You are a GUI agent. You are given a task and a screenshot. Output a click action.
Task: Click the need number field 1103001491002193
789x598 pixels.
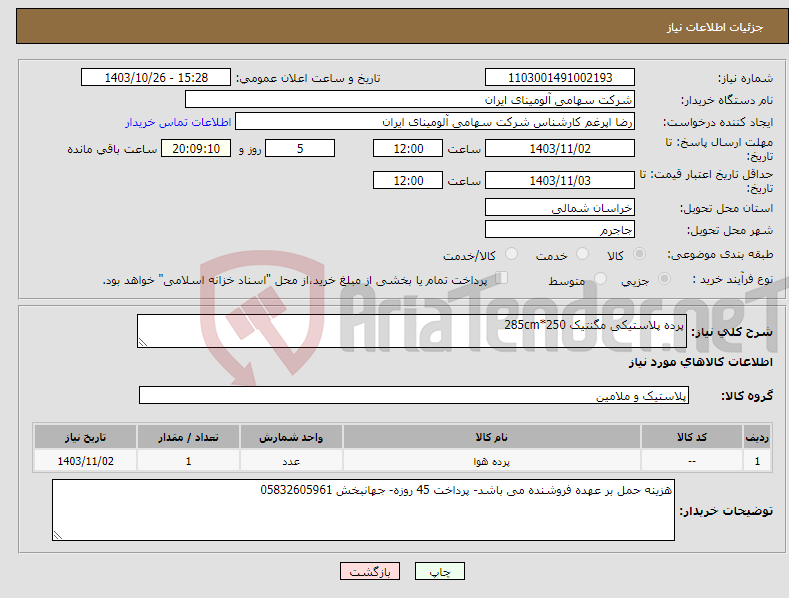[560, 78]
